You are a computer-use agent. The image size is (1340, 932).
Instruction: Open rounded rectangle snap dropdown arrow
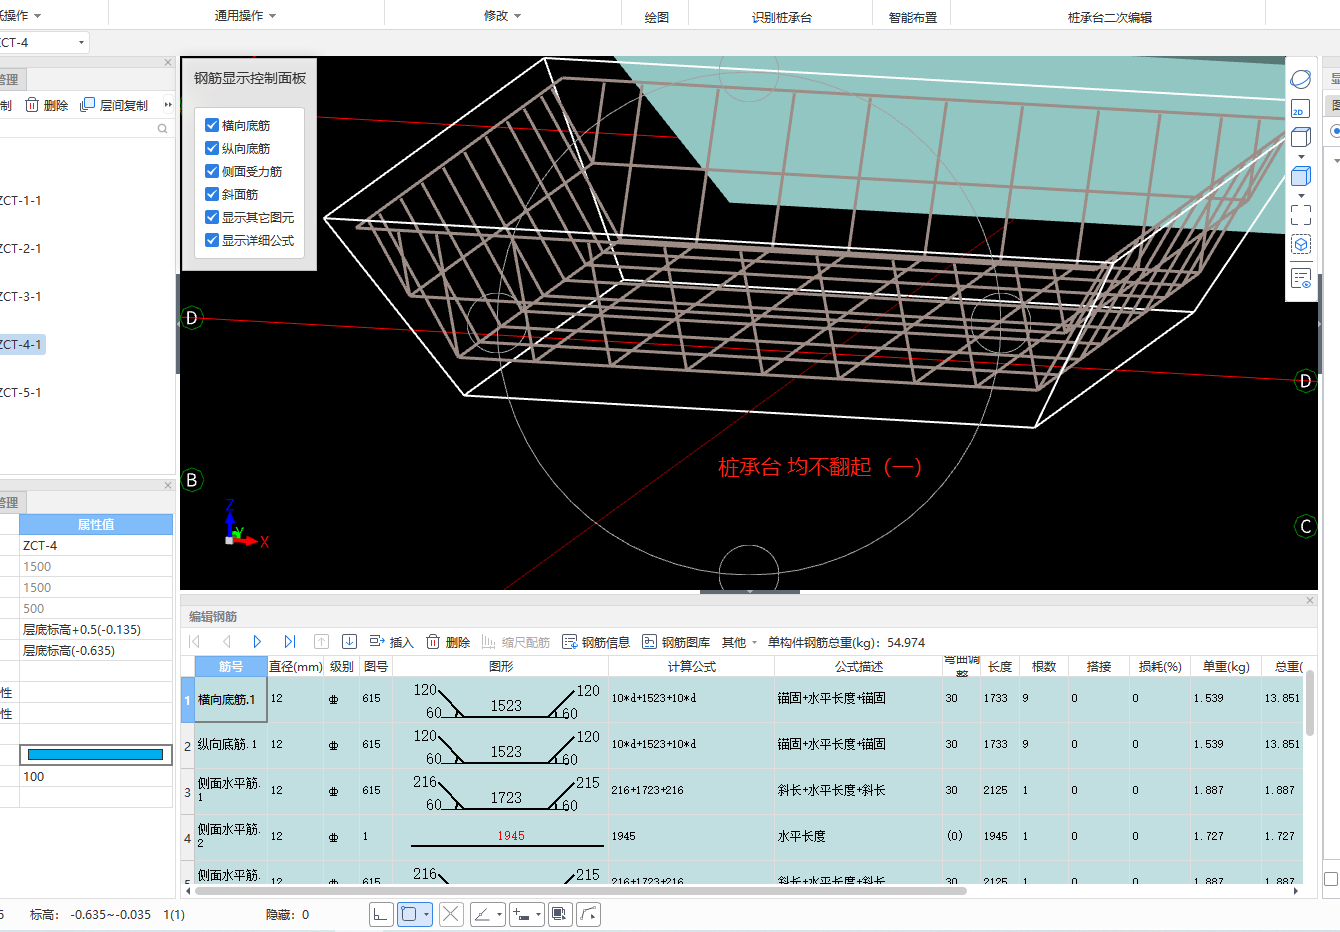426,914
